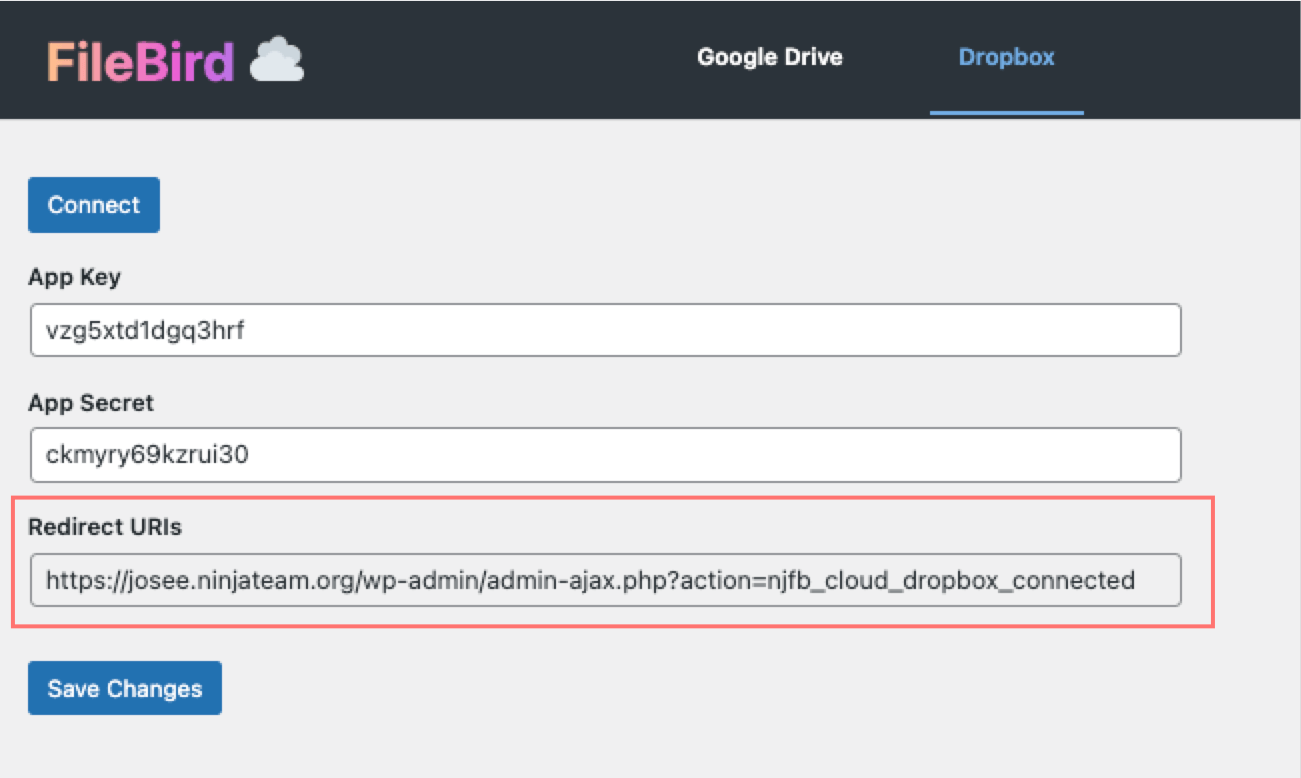Click the blue underline beneath Dropbox tab
The height and width of the screenshot is (778, 1301).
pyautogui.click(x=1006, y=112)
